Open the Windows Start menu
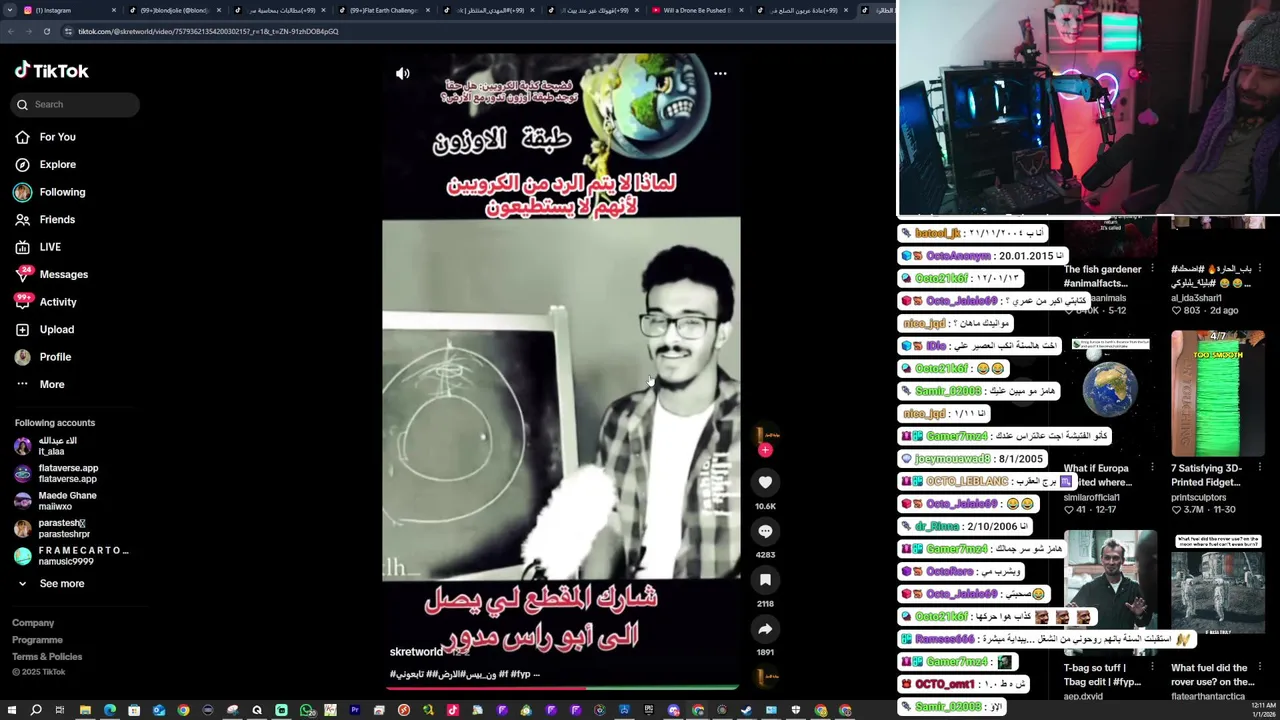The image size is (1280, 720). coord(11,710)
